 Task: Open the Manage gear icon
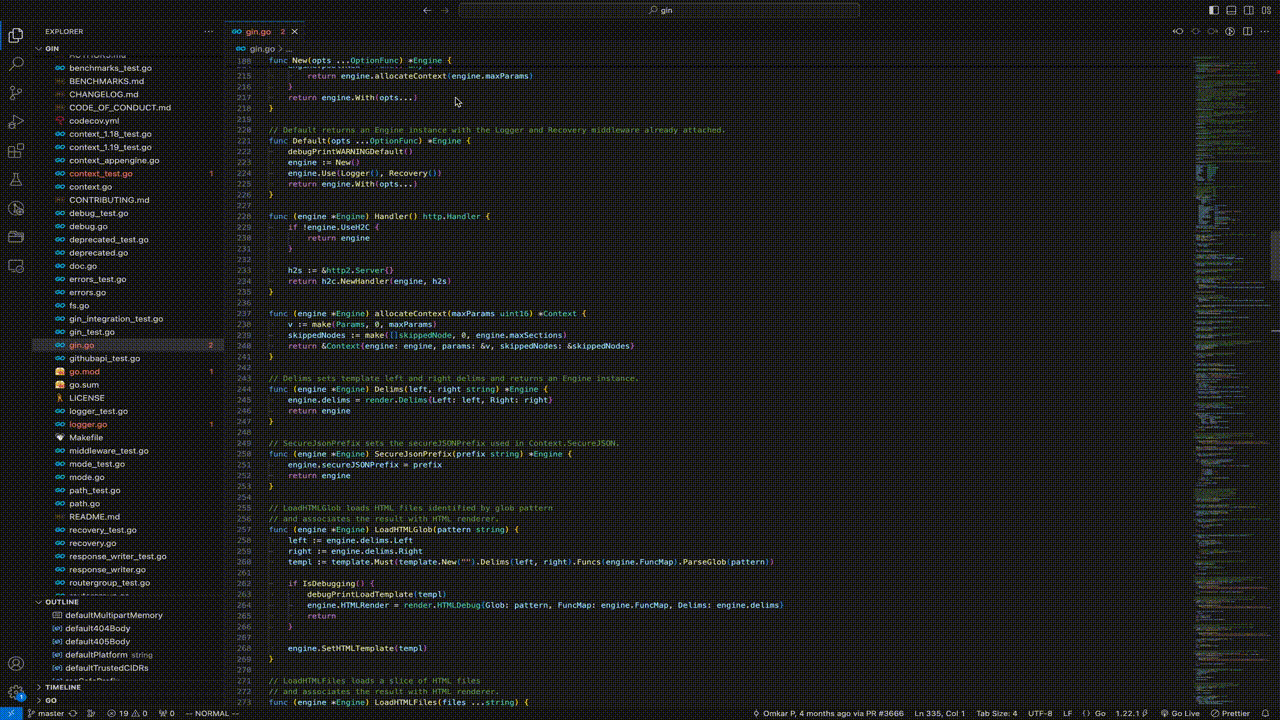pos(16,692)
